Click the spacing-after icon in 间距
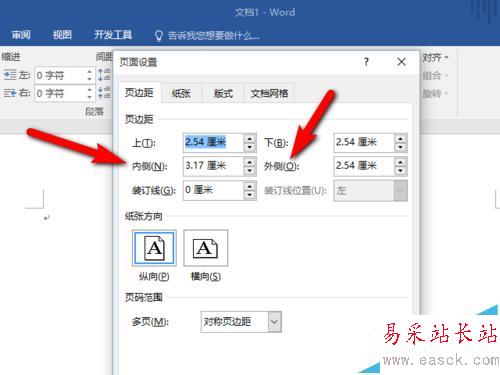 point(104,93)
